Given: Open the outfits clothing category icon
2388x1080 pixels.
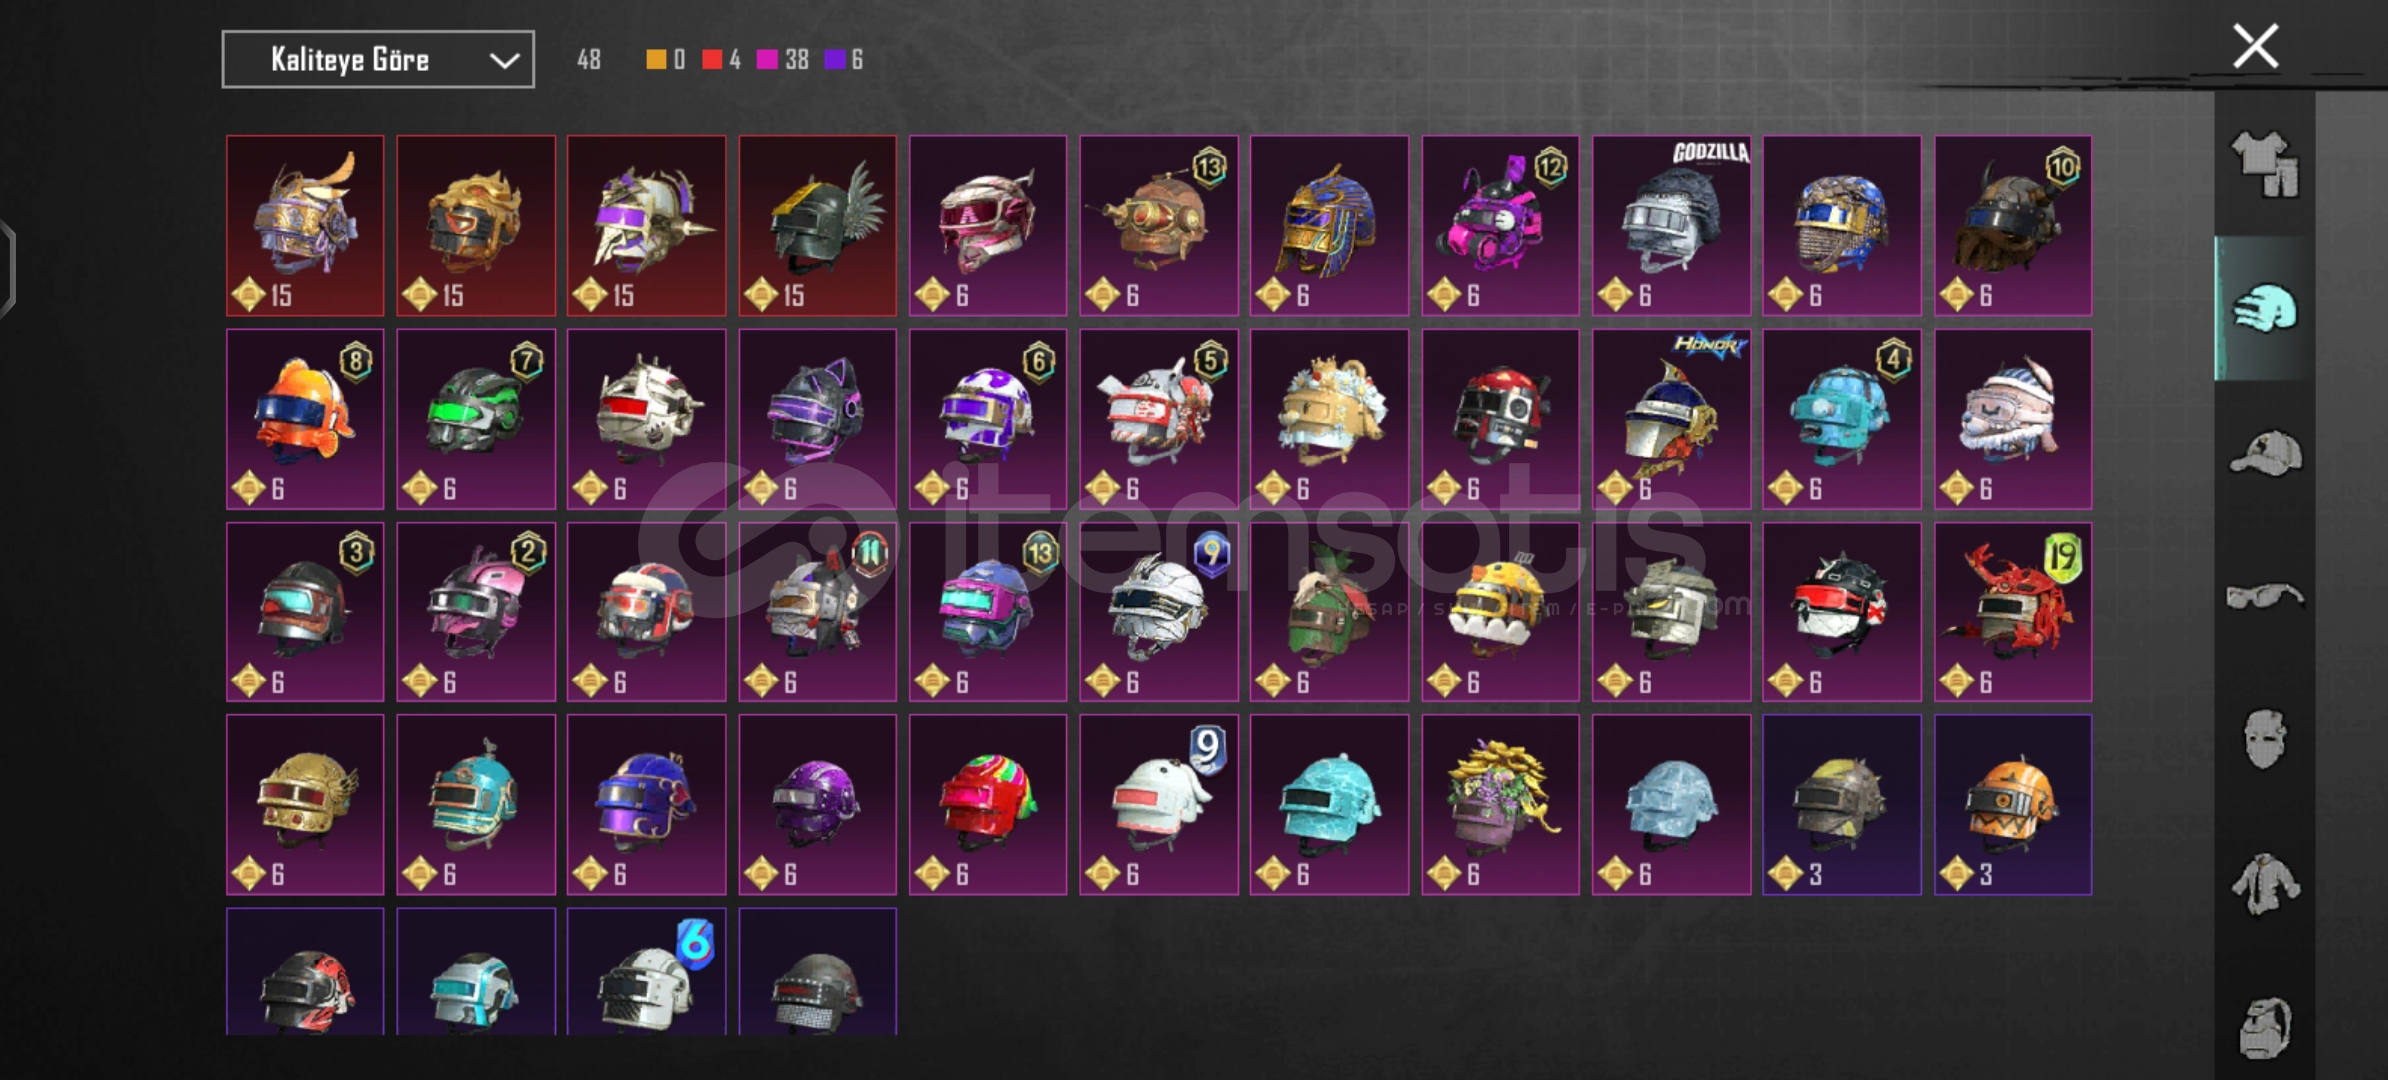Looking at the screenshot, I should click(x=2265, y=164).
